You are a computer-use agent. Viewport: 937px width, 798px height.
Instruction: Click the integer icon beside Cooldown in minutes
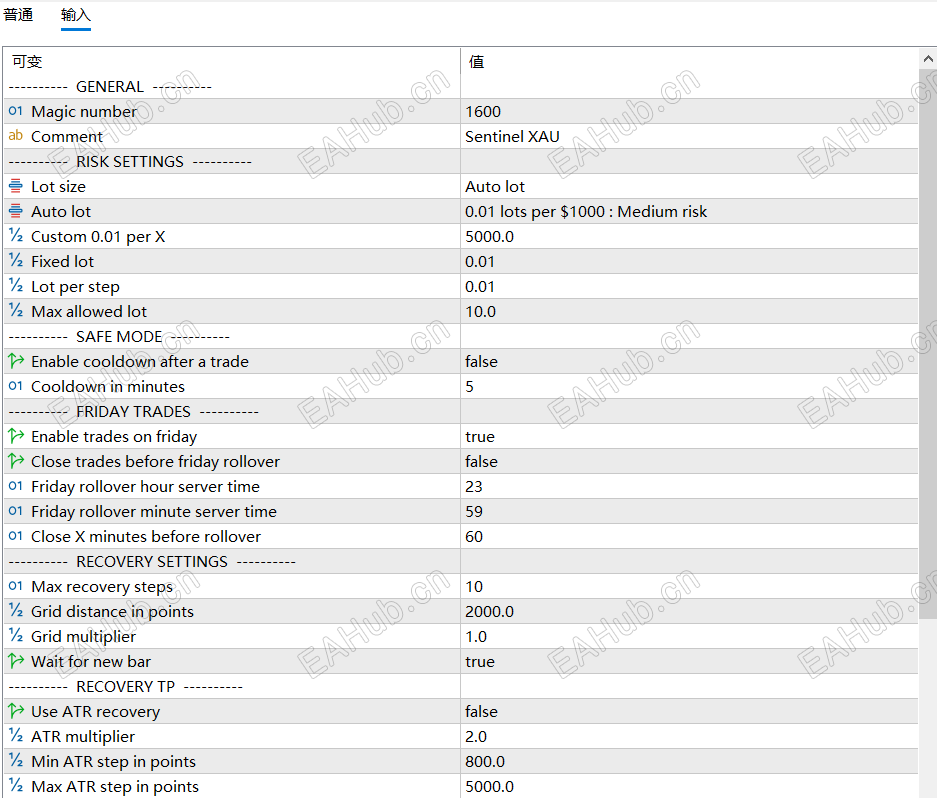point(16,386)
